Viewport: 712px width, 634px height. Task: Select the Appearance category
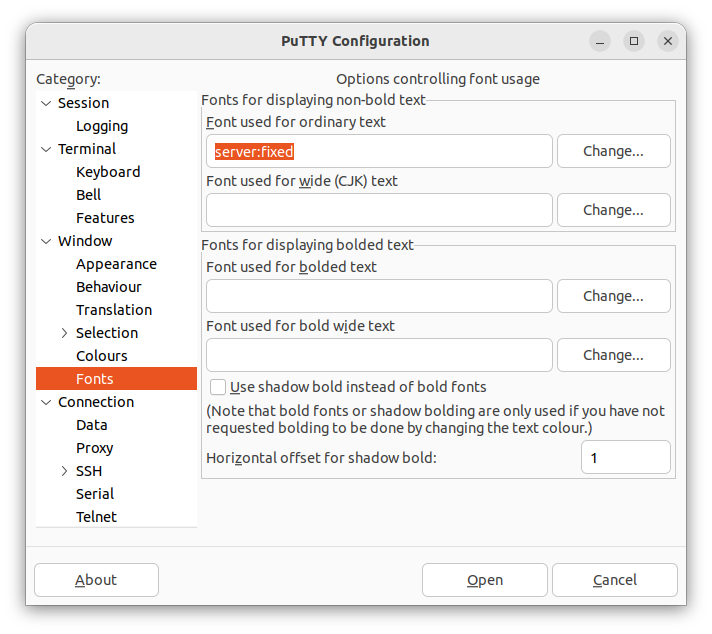point(116,264)
